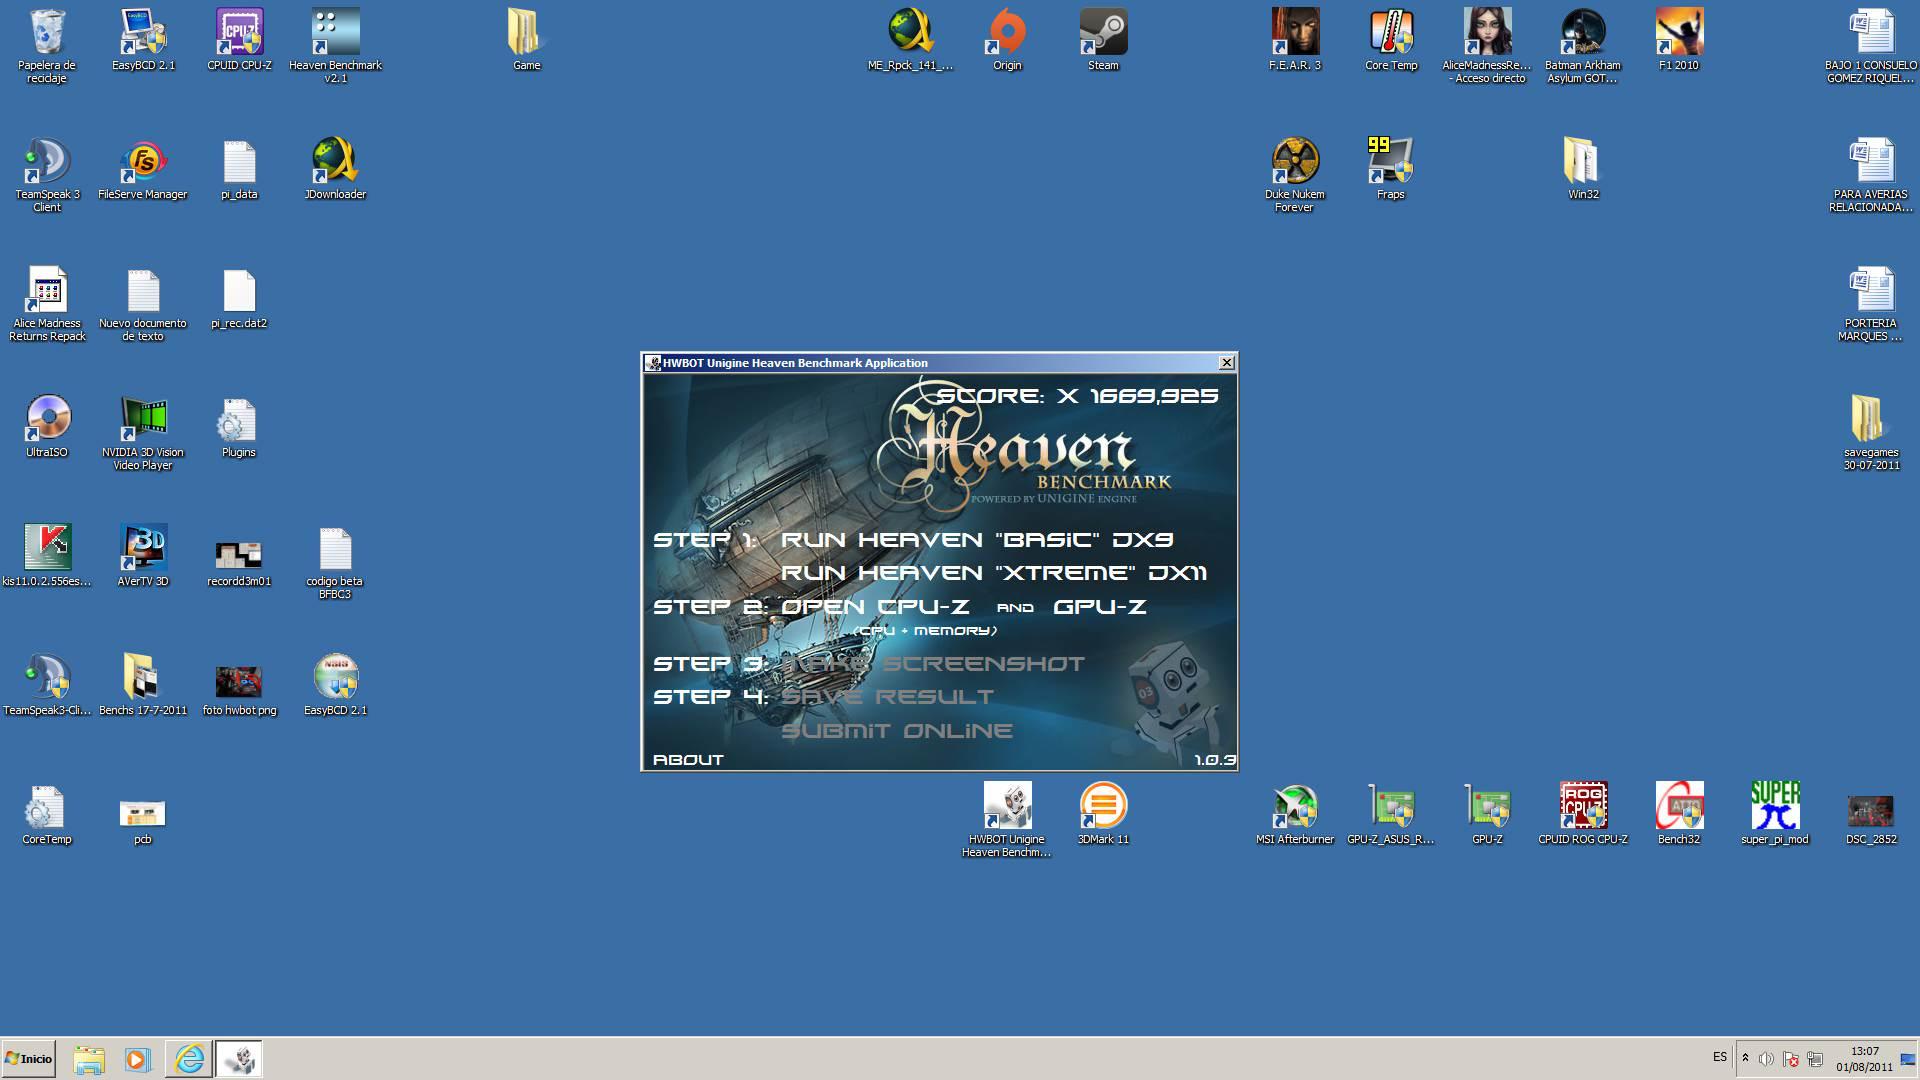Open savegames 30-07-2011 folder
Viewport: 1920px width, 1080px height.
(1871, 432)
